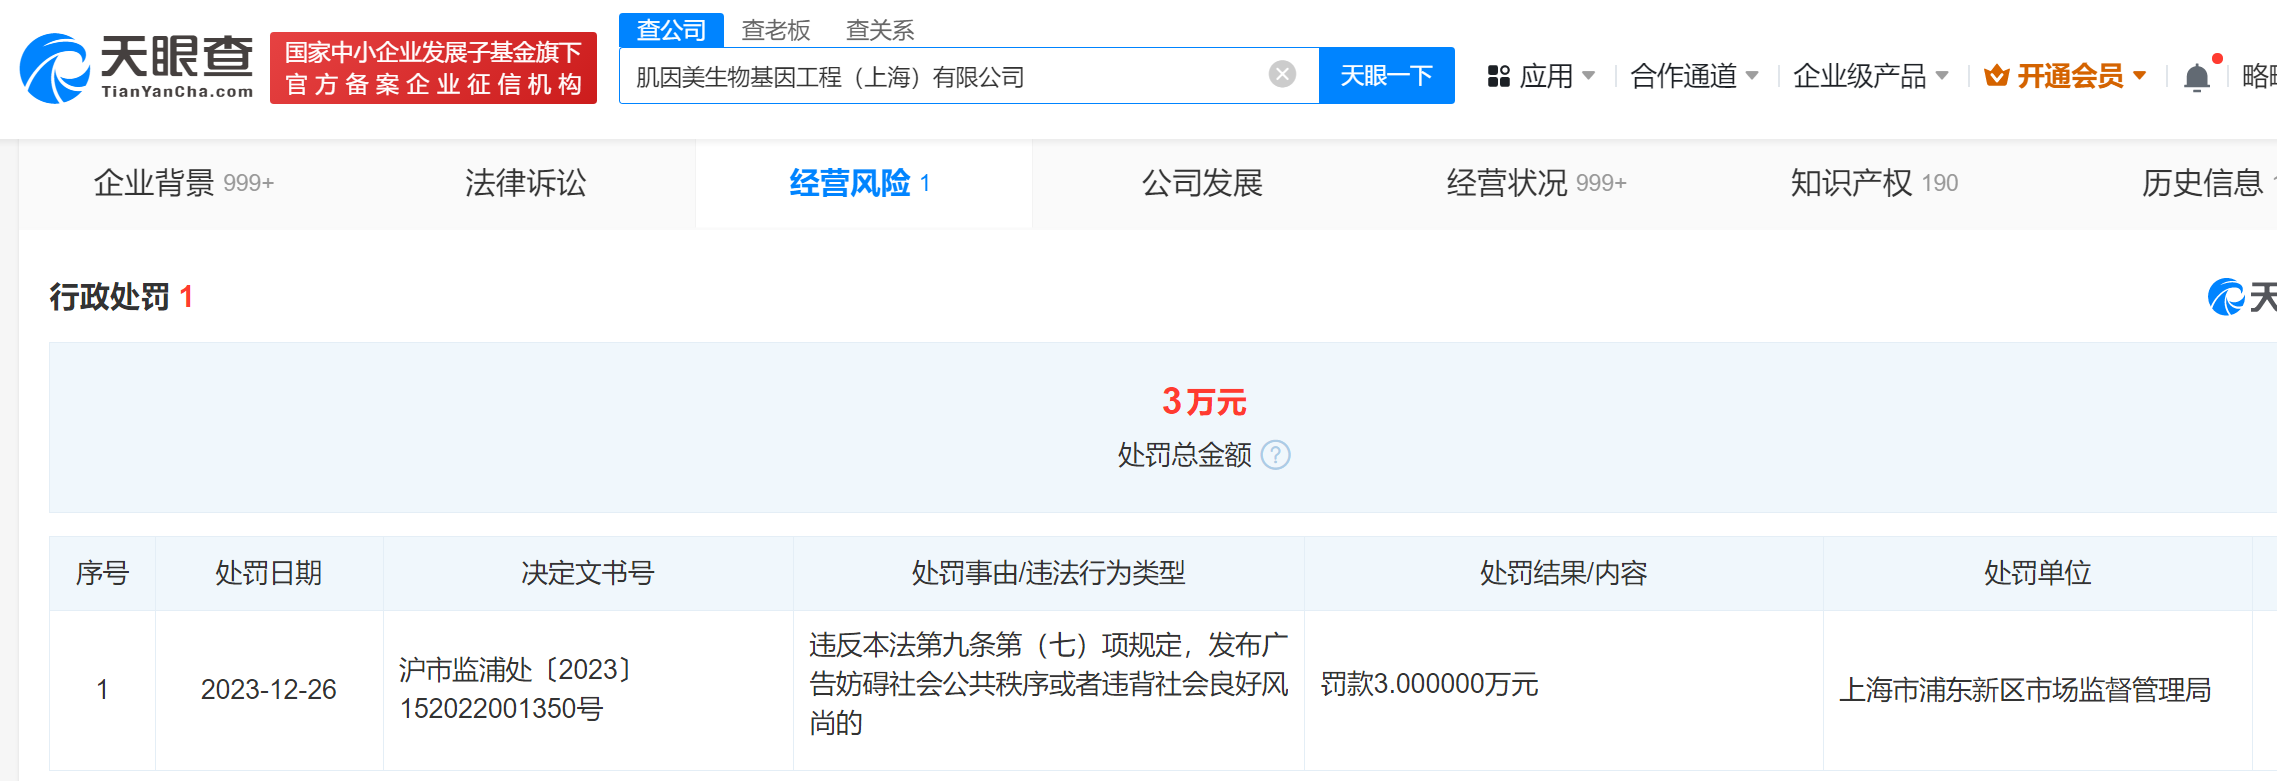2277x781 pixels.
Task: Click the 决定文书号 column header
Action: pos(588,573)
